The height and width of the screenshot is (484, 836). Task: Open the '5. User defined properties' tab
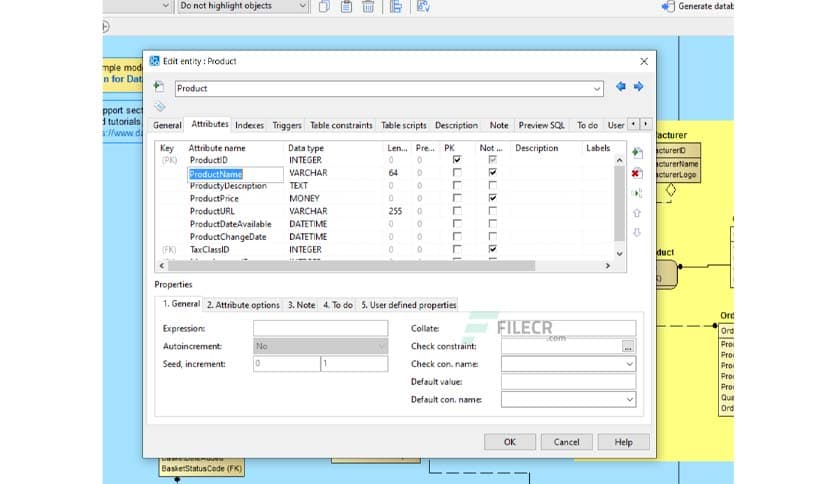click(x=408, y=305)
